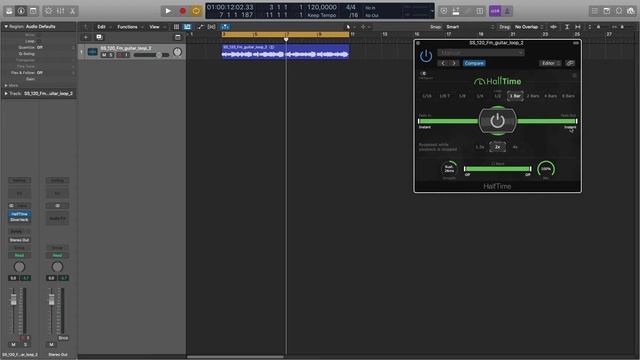Screen dimensions: 640x360
Task: Open the Browsers media button
Action: 631,11
